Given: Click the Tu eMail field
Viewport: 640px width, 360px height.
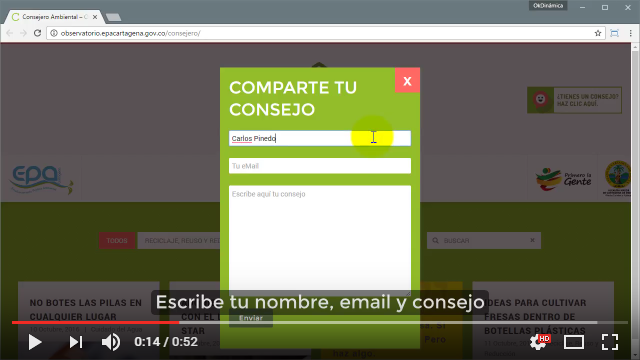Looking at the screenshot, I should coord(320,166).
